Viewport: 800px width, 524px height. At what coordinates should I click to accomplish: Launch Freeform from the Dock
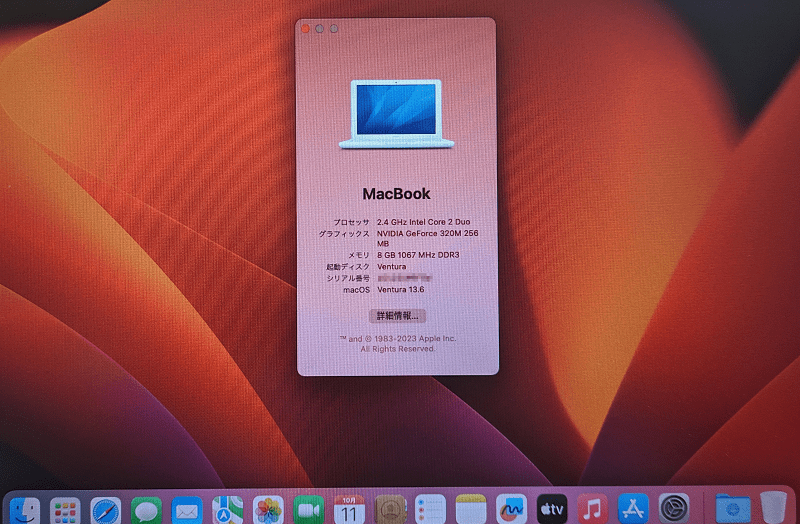click(x=511, y=510)
